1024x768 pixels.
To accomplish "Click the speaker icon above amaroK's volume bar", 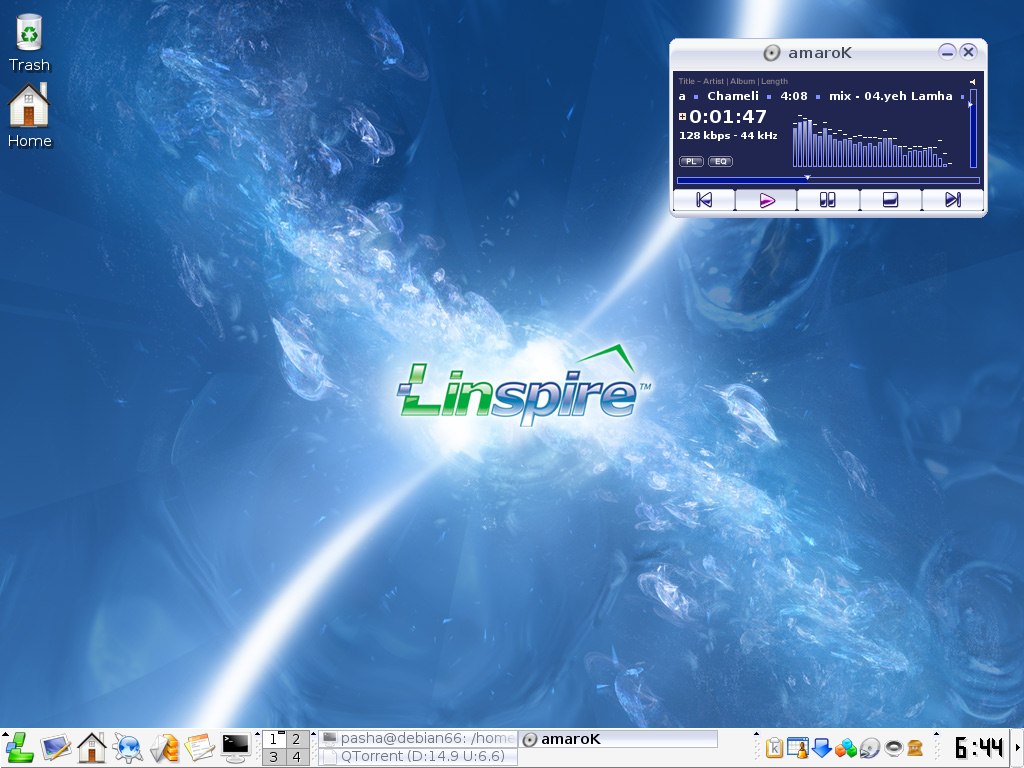I will (972, 82).
